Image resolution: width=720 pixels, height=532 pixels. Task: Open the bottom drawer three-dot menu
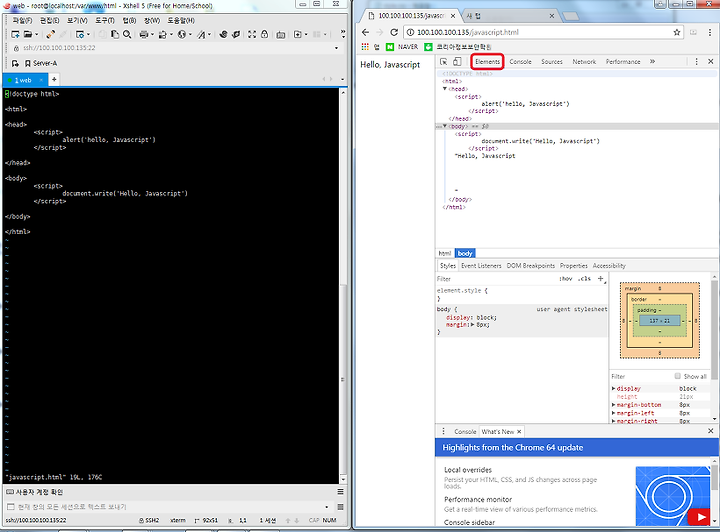click(444, 431)
